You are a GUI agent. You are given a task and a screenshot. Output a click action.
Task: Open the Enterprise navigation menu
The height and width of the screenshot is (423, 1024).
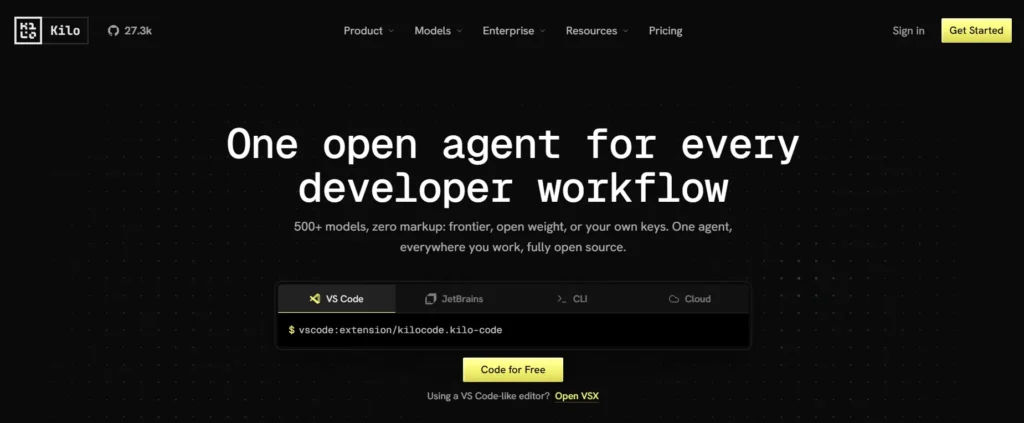click(514, 31)
